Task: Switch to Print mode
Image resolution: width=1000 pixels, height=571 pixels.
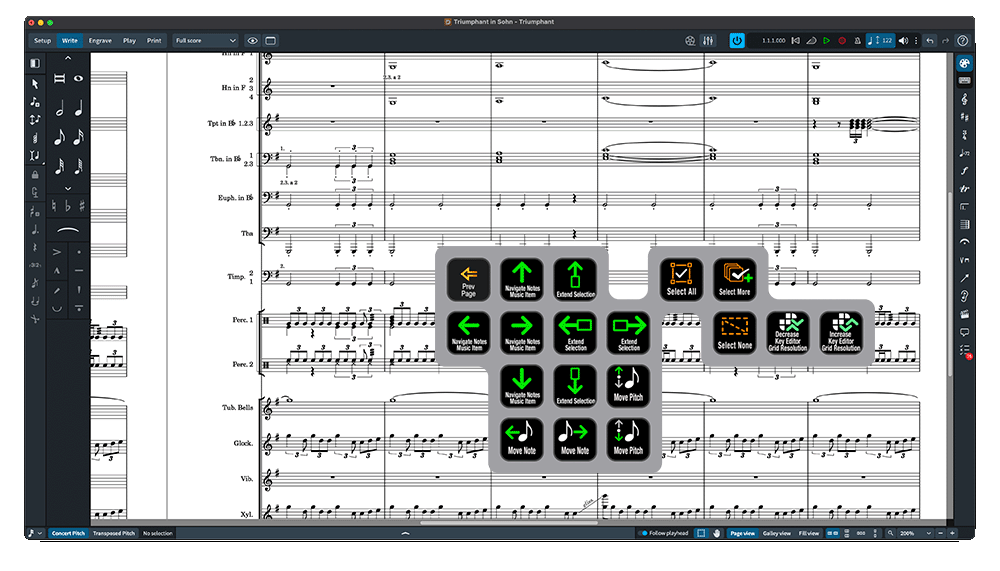Action: pyautogui.click(x=154, y=40)
